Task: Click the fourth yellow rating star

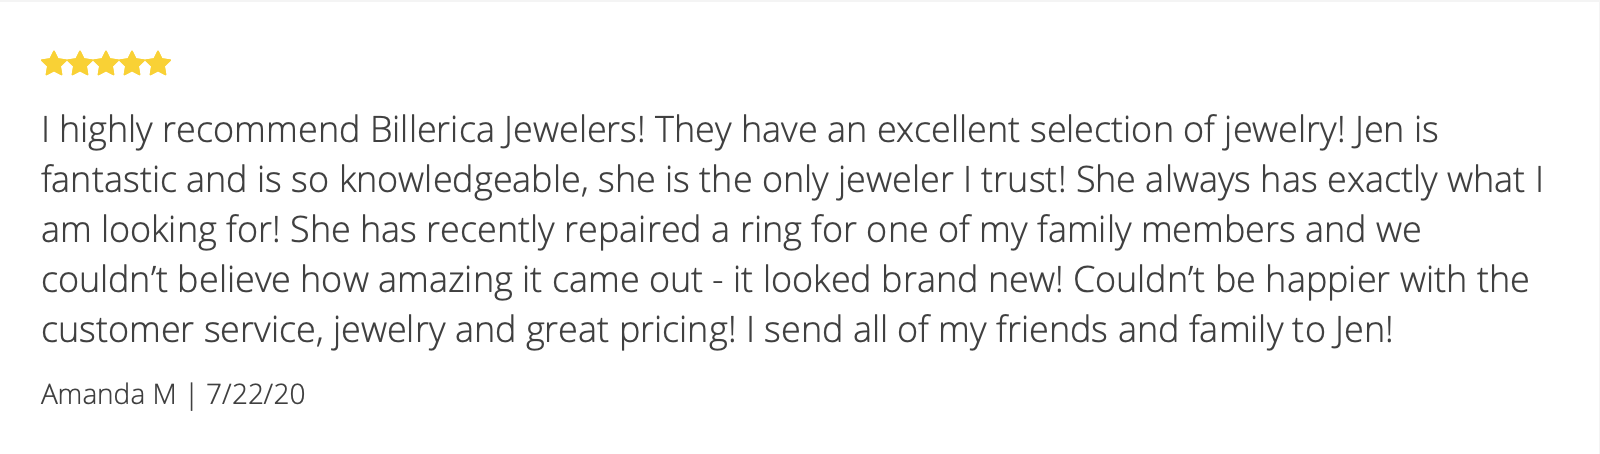Action: pos(132,65)
